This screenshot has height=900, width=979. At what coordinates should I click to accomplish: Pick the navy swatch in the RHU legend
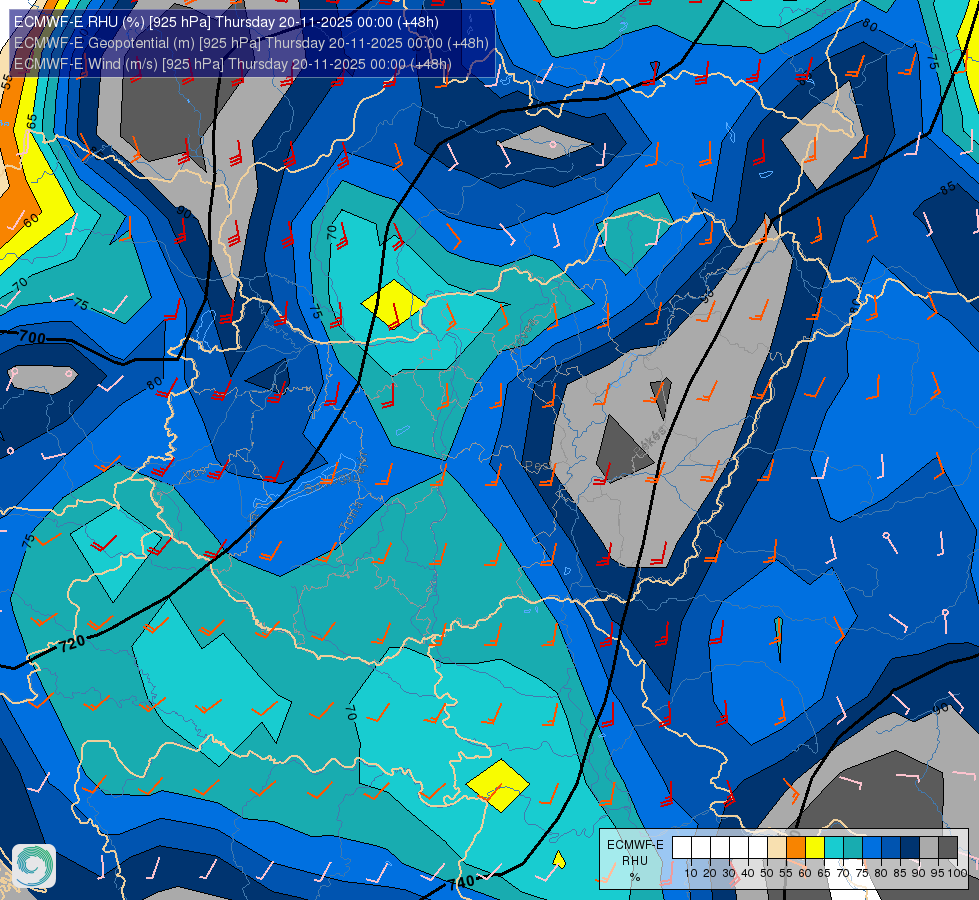click(x=910, y=847)
